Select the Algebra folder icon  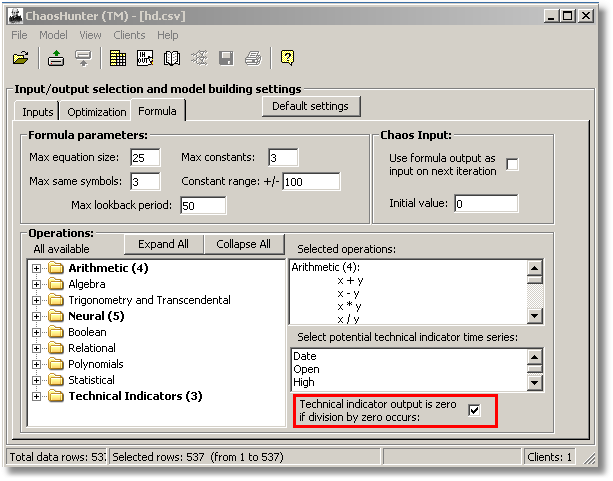tap(56, 284)
